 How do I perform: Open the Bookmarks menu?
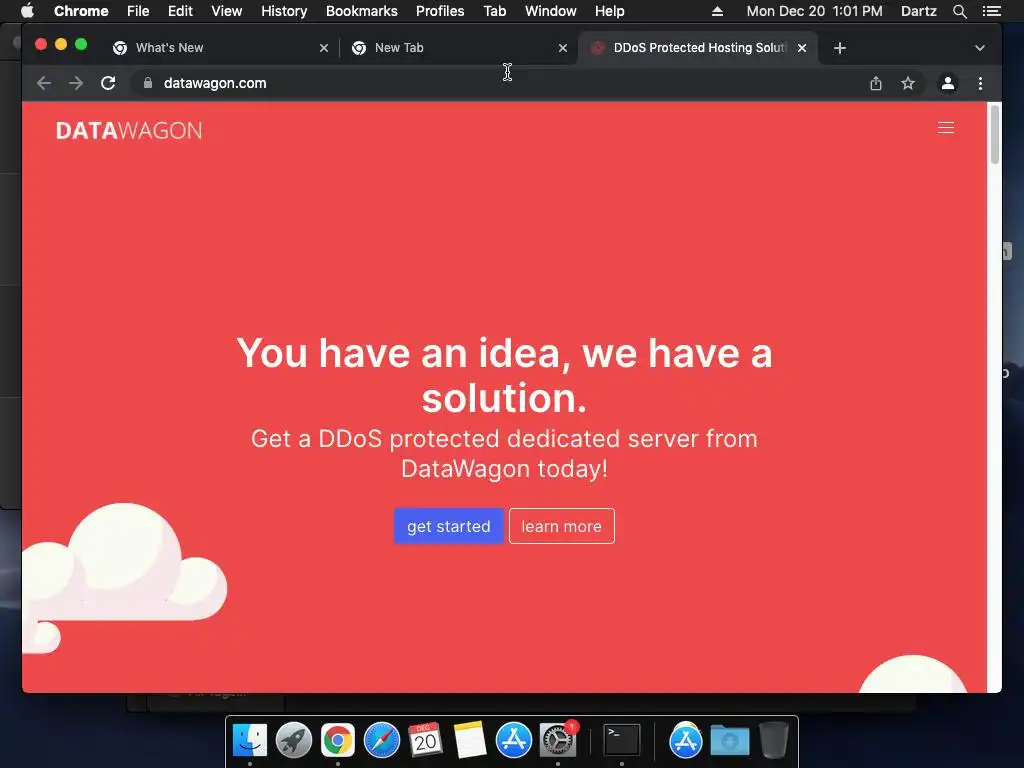[x=362, y=11]
